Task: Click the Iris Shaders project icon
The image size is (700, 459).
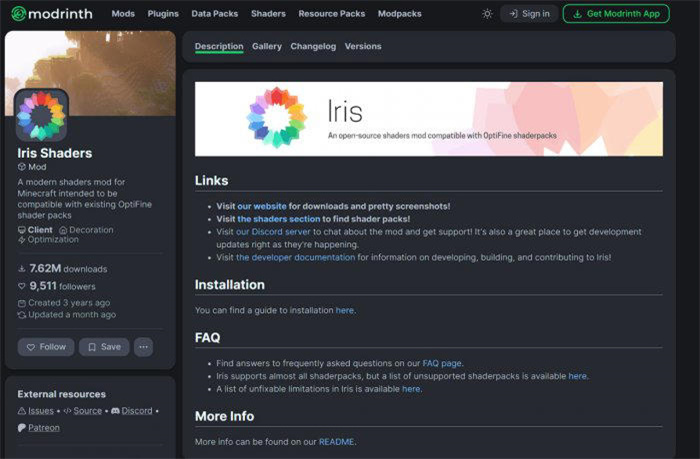Action: (x=42, y=115)
